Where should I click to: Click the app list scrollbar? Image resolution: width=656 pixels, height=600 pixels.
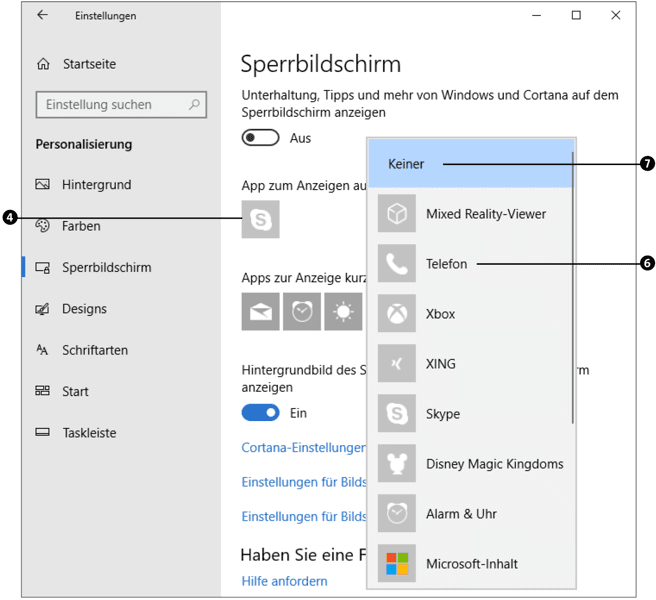coord(572,288)
